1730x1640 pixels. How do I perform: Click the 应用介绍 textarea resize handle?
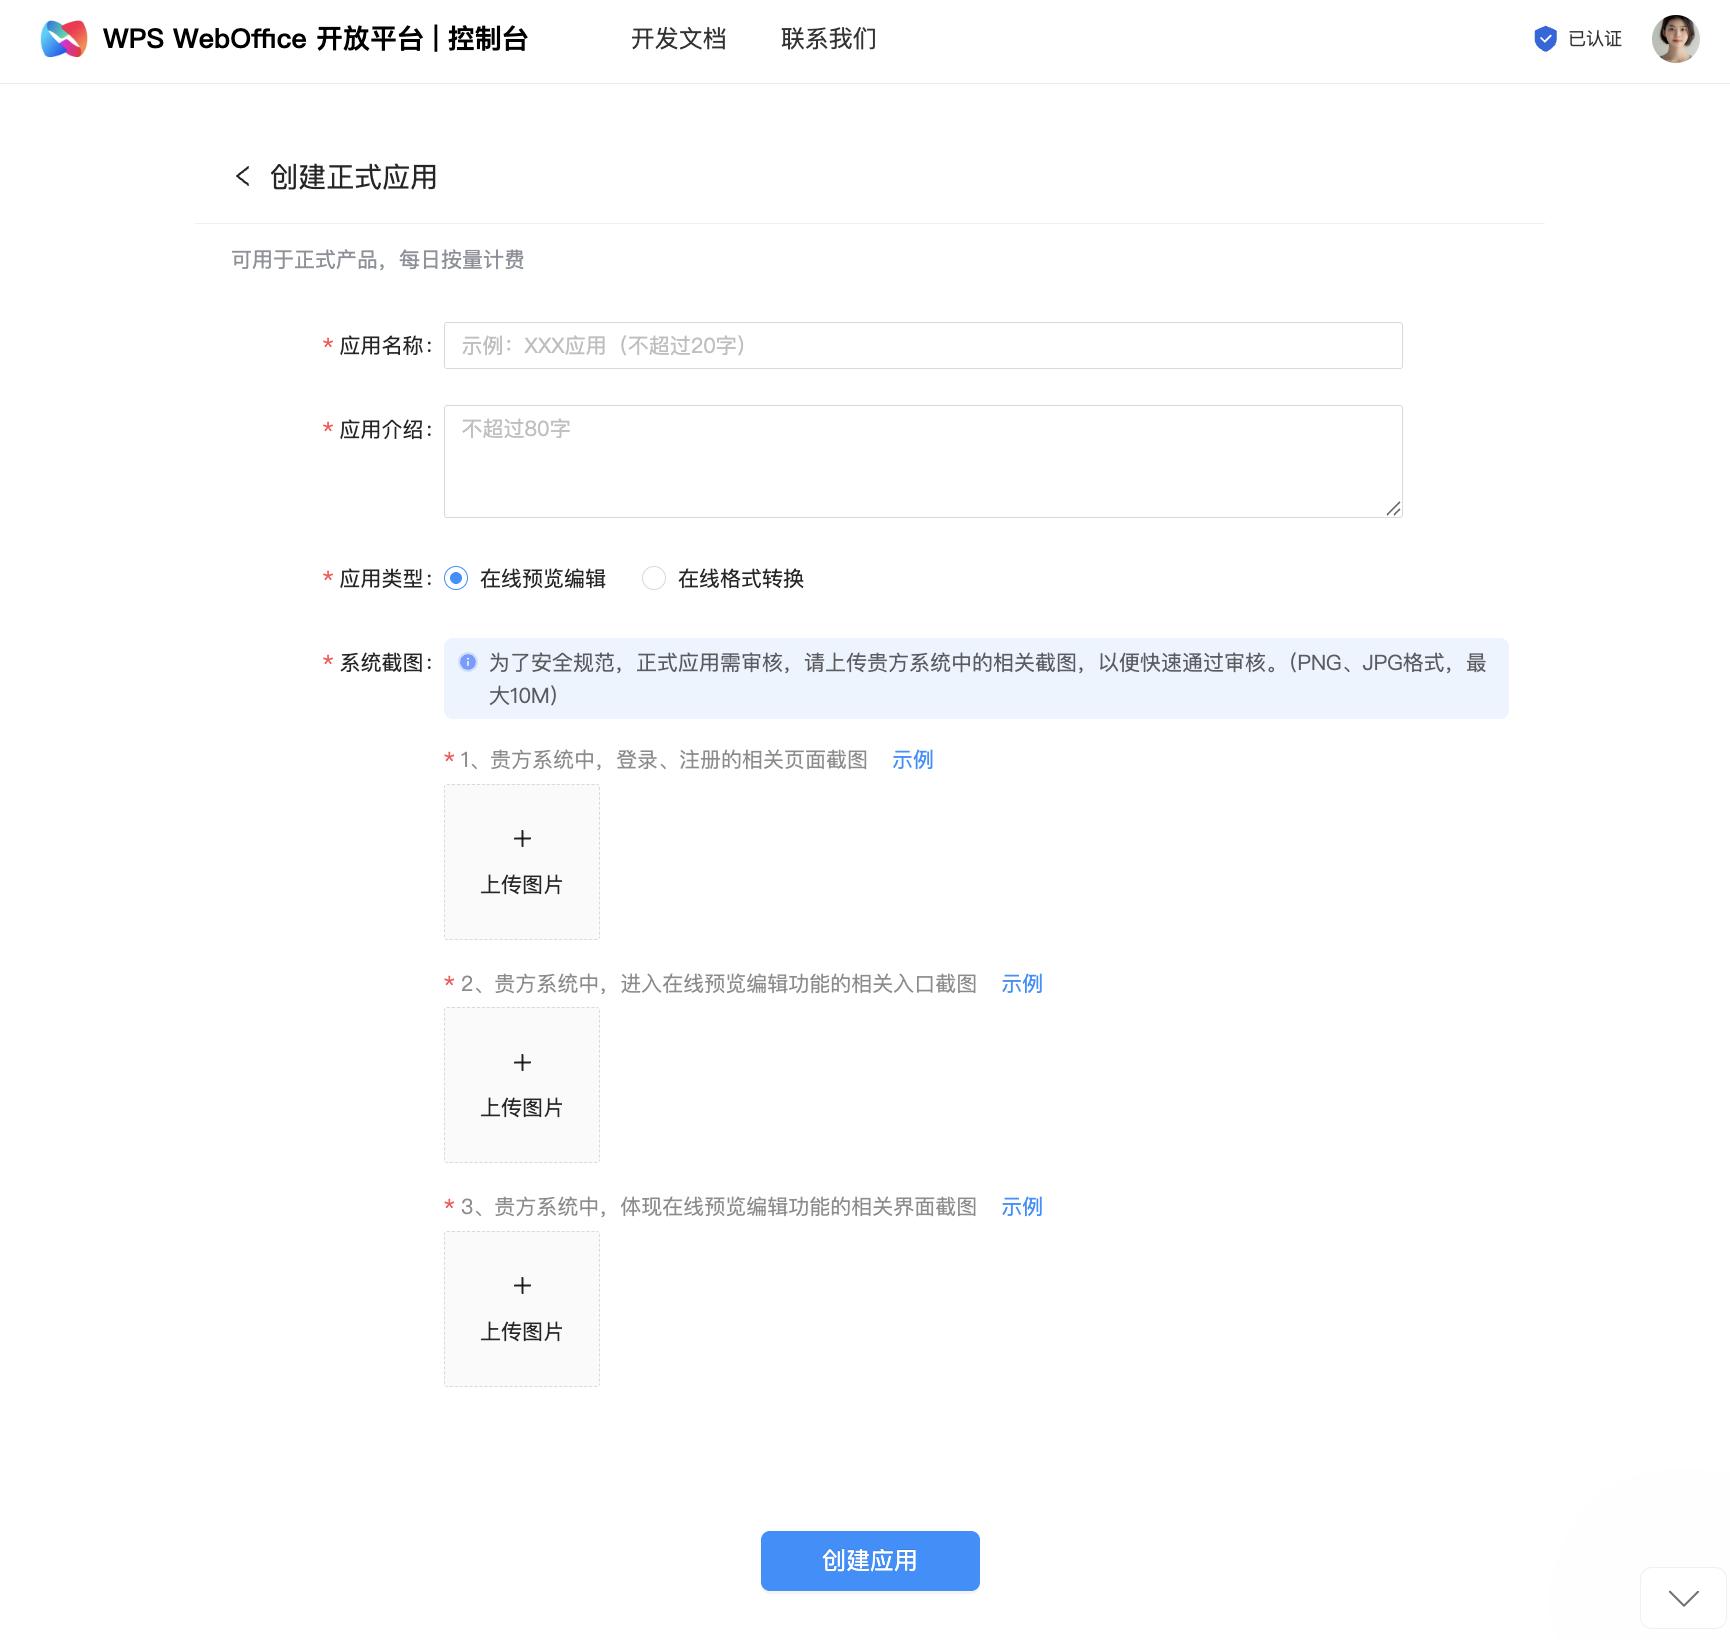click(x=1393, y=509)
